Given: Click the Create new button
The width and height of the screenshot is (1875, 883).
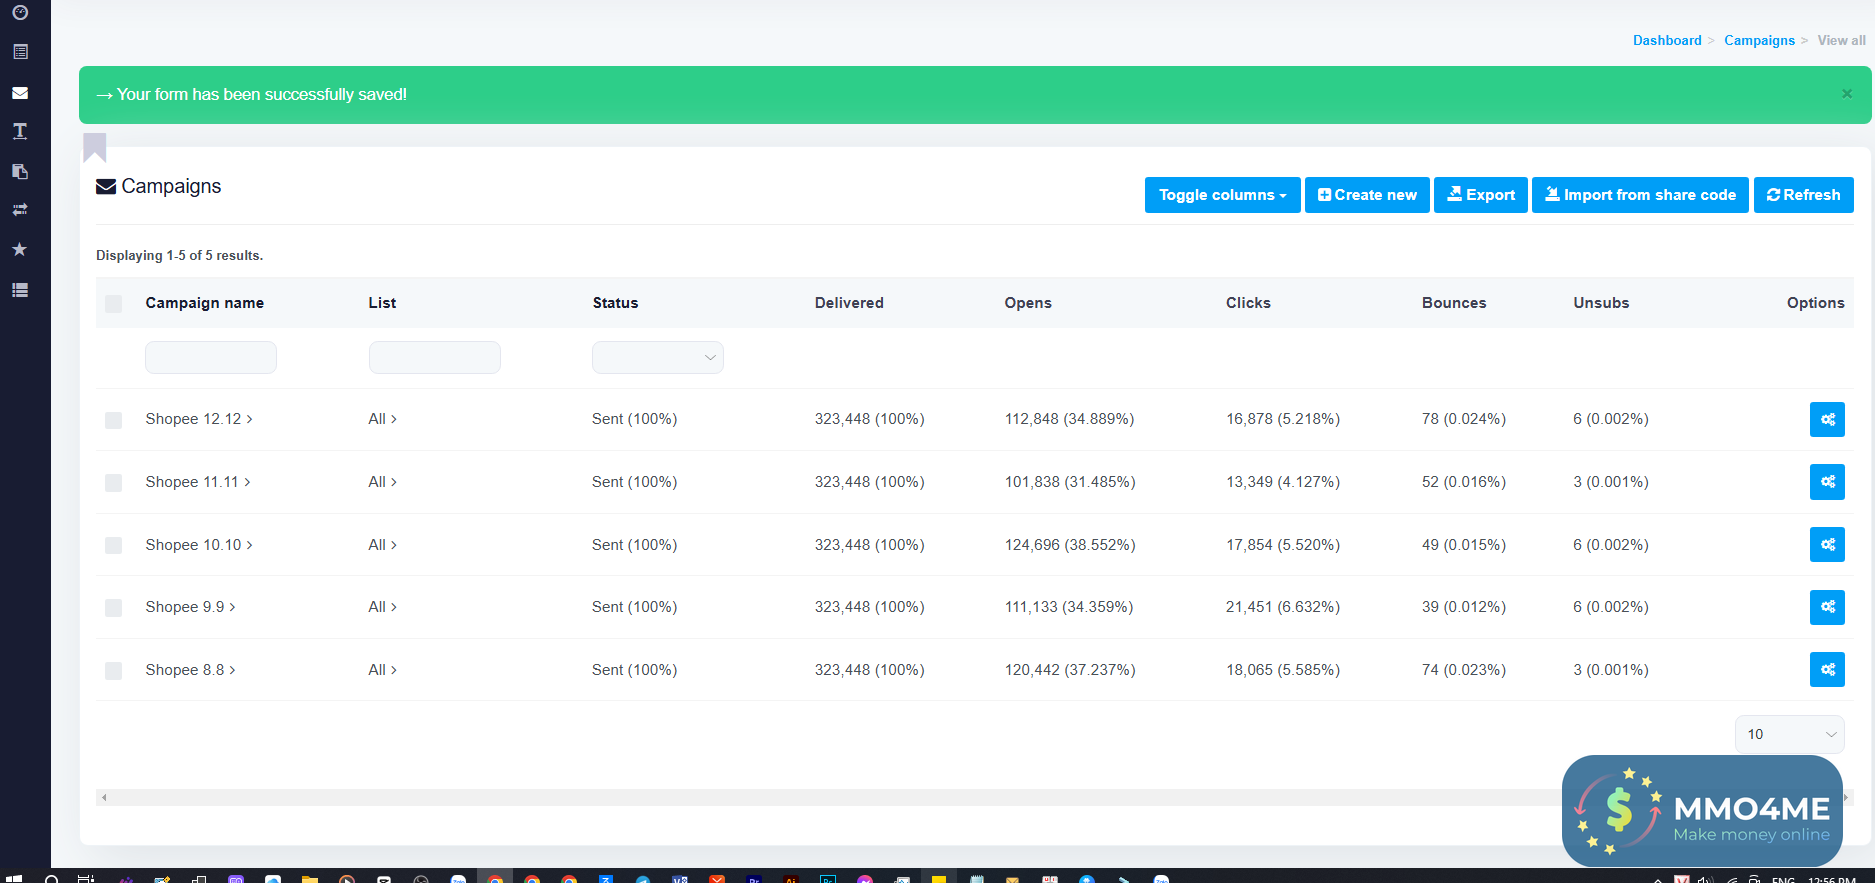Looking at the screenshot, I should [1366, 195].
